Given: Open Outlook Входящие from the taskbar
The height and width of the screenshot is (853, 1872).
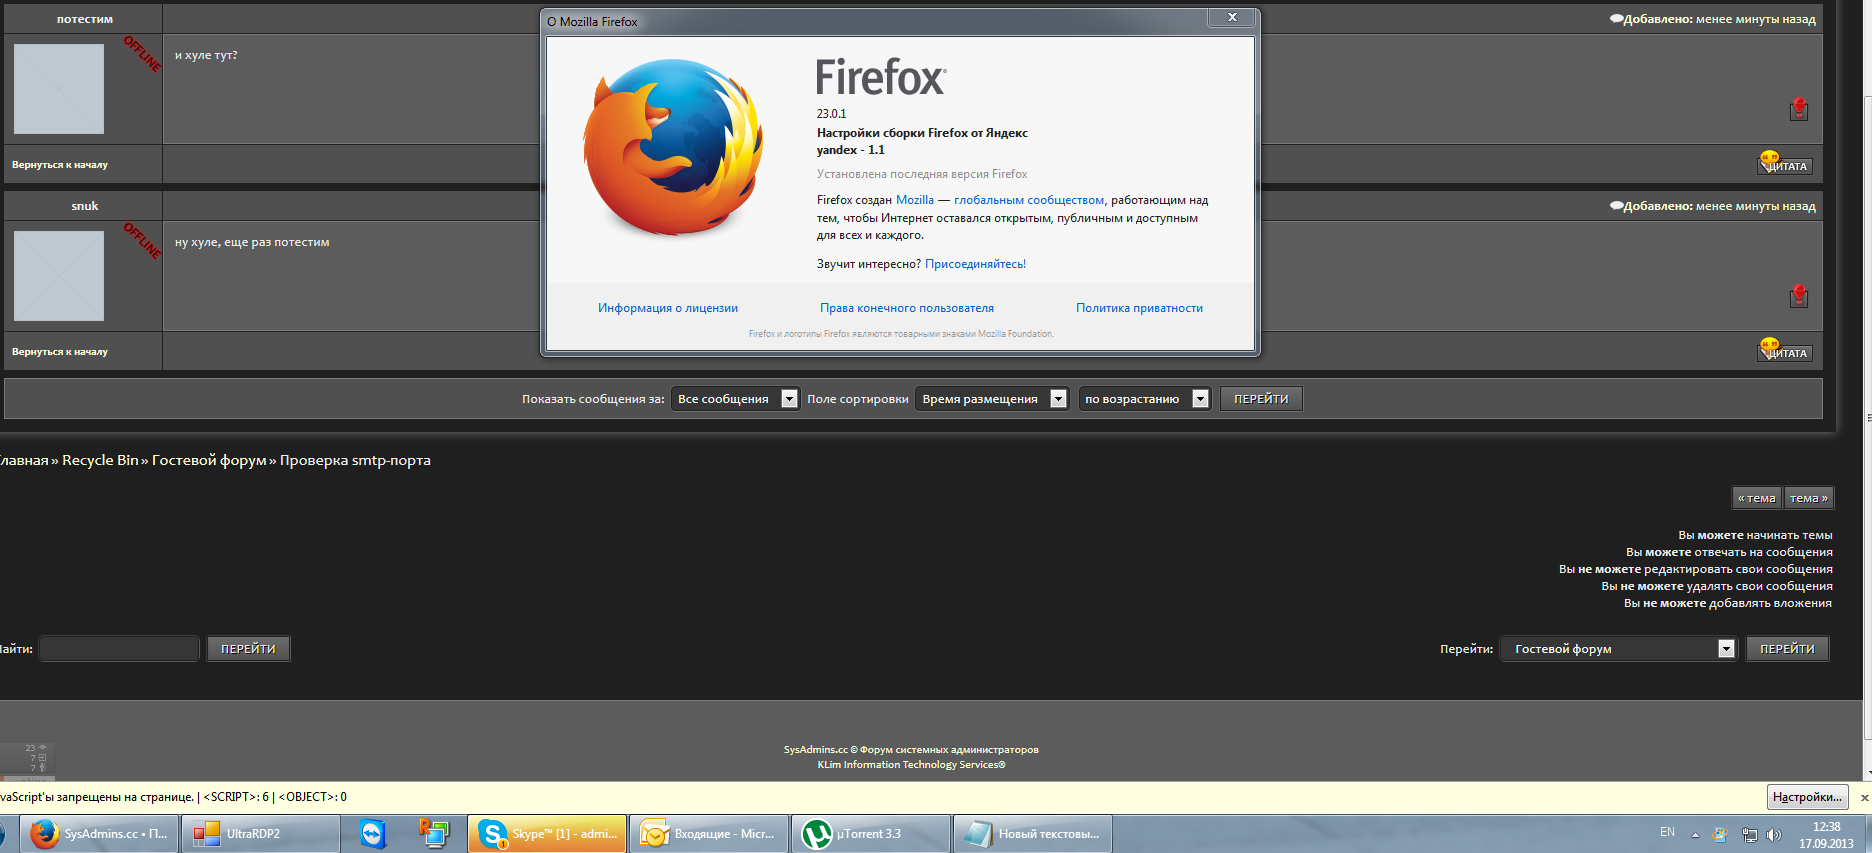Looking at the screenshot, I should [709, 834].
